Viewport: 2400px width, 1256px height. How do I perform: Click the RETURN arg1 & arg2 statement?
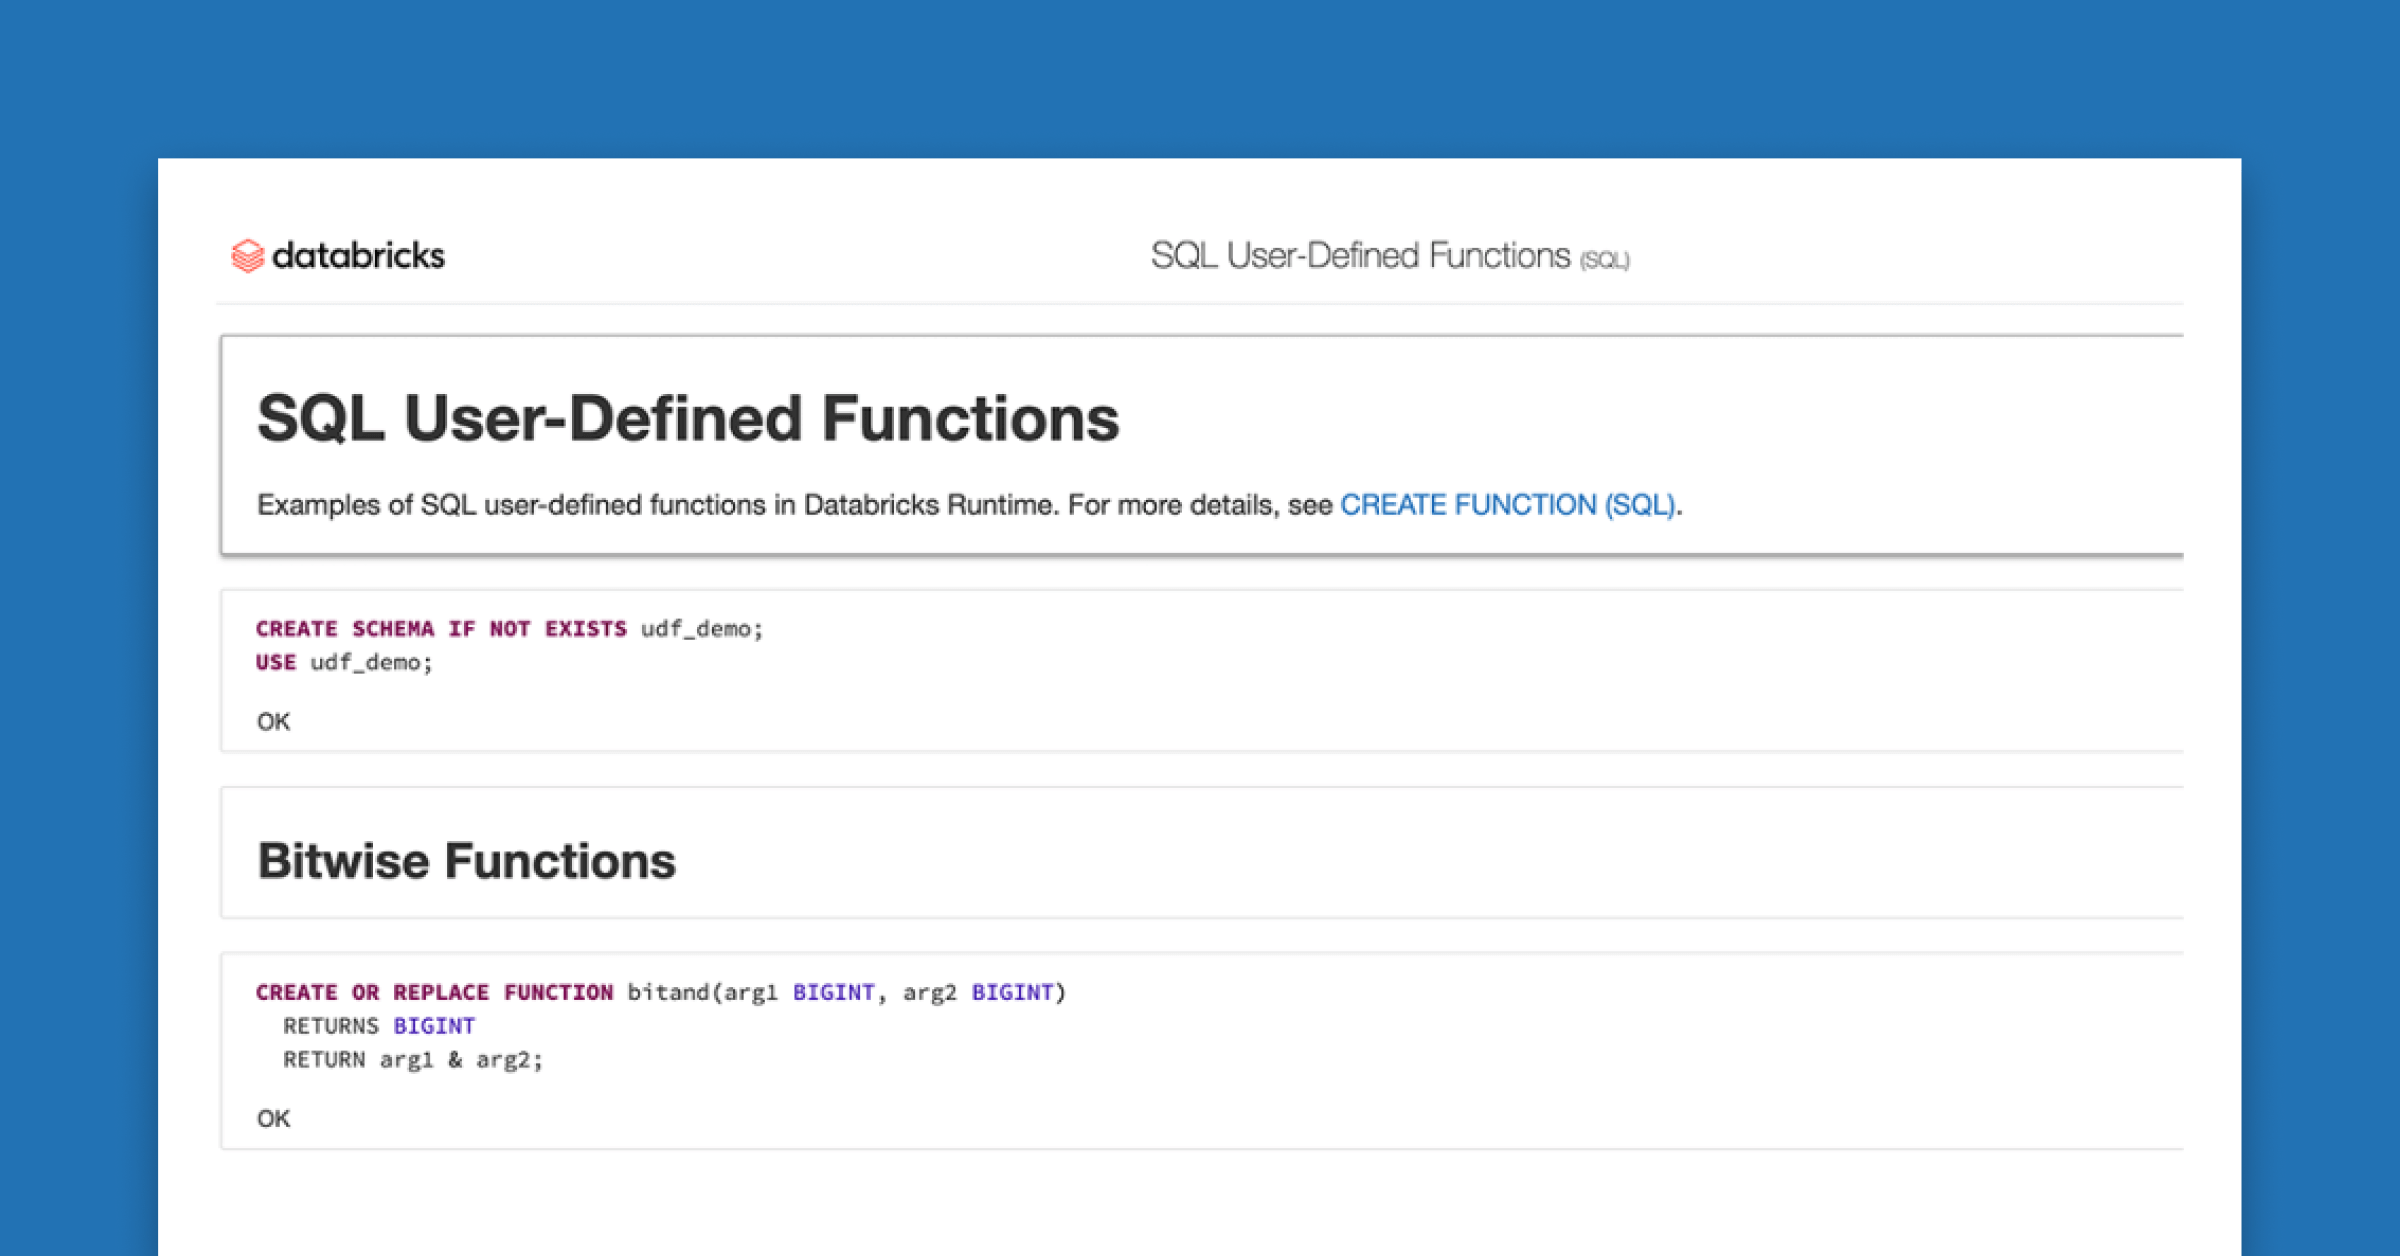(x=414, y=1058)
